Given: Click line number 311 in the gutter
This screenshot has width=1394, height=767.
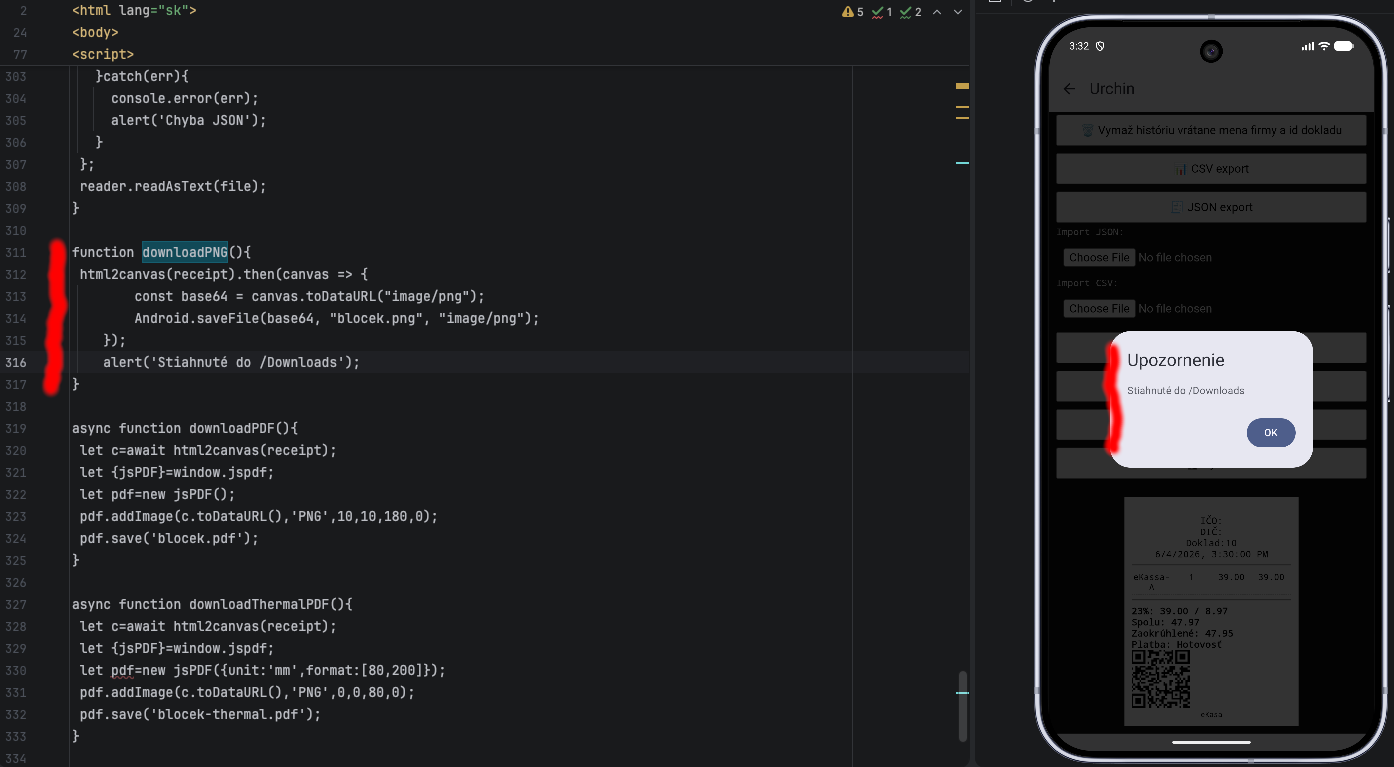Looking at the screenshot, I should pos(16,252).
